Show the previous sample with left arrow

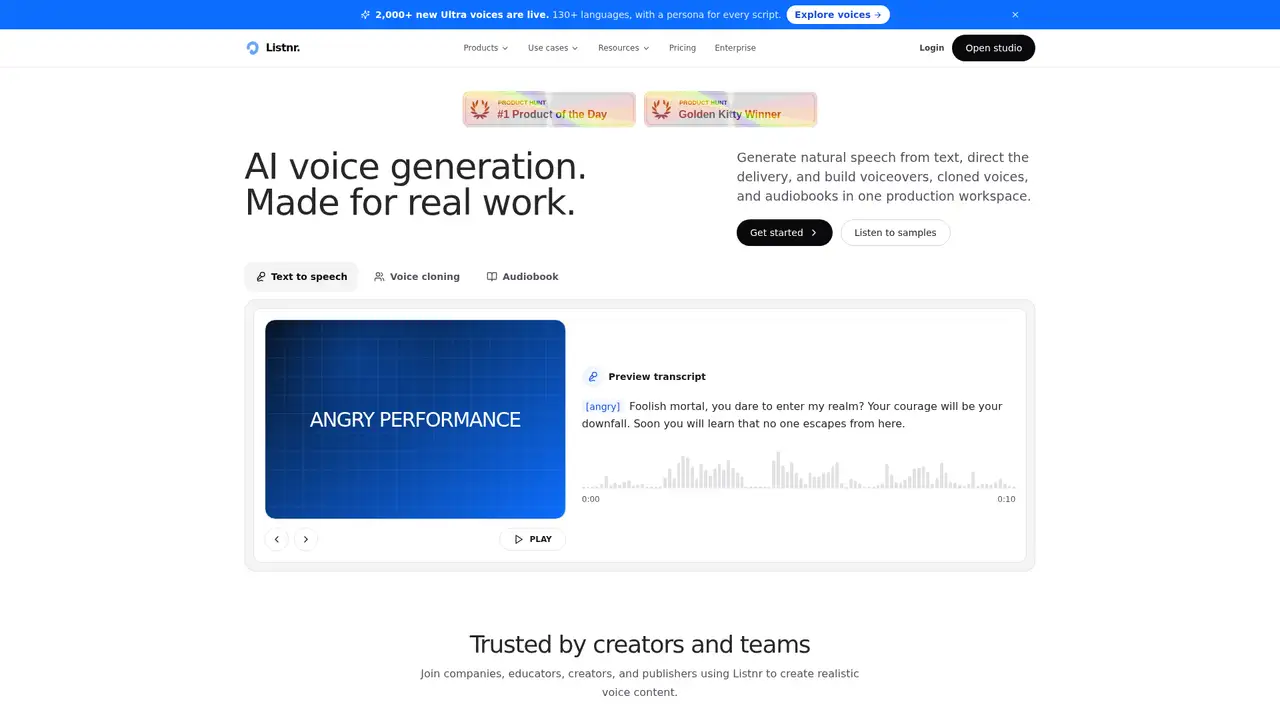[x=277, y=539]
